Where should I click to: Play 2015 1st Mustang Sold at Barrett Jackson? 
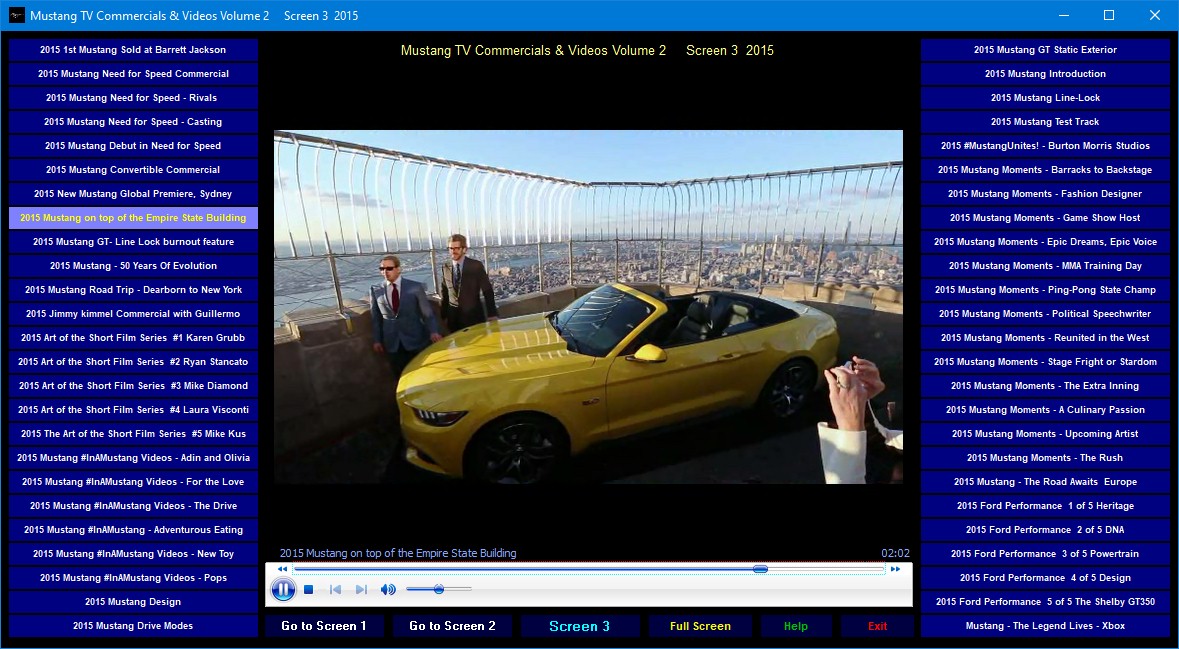(133, 50)
